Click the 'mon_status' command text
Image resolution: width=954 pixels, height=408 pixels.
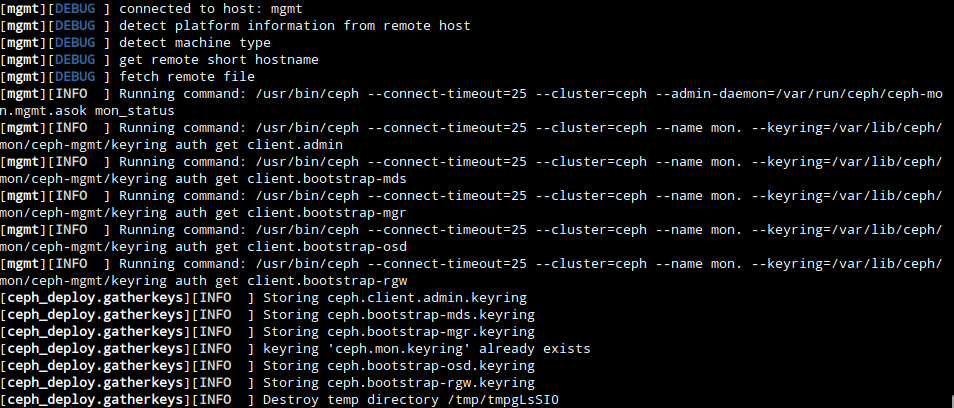(x=134, y=111)
